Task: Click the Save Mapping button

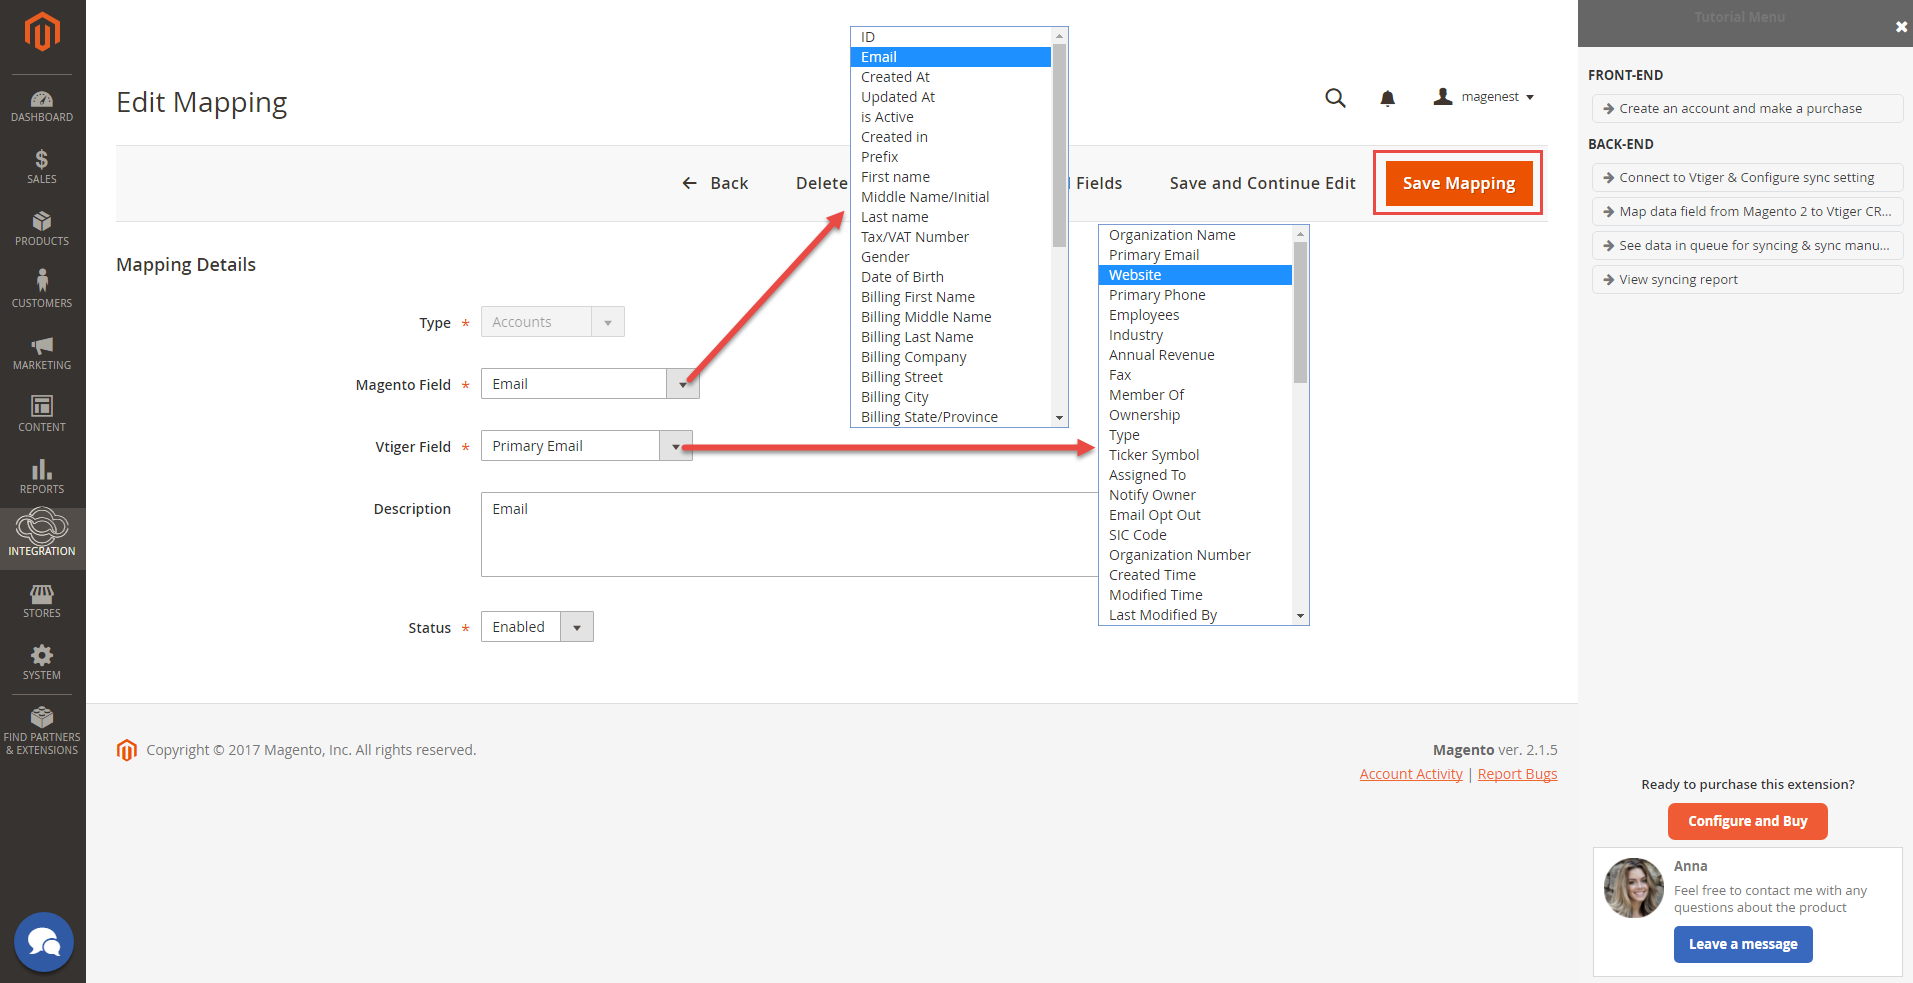Action: pos(1458,183)
